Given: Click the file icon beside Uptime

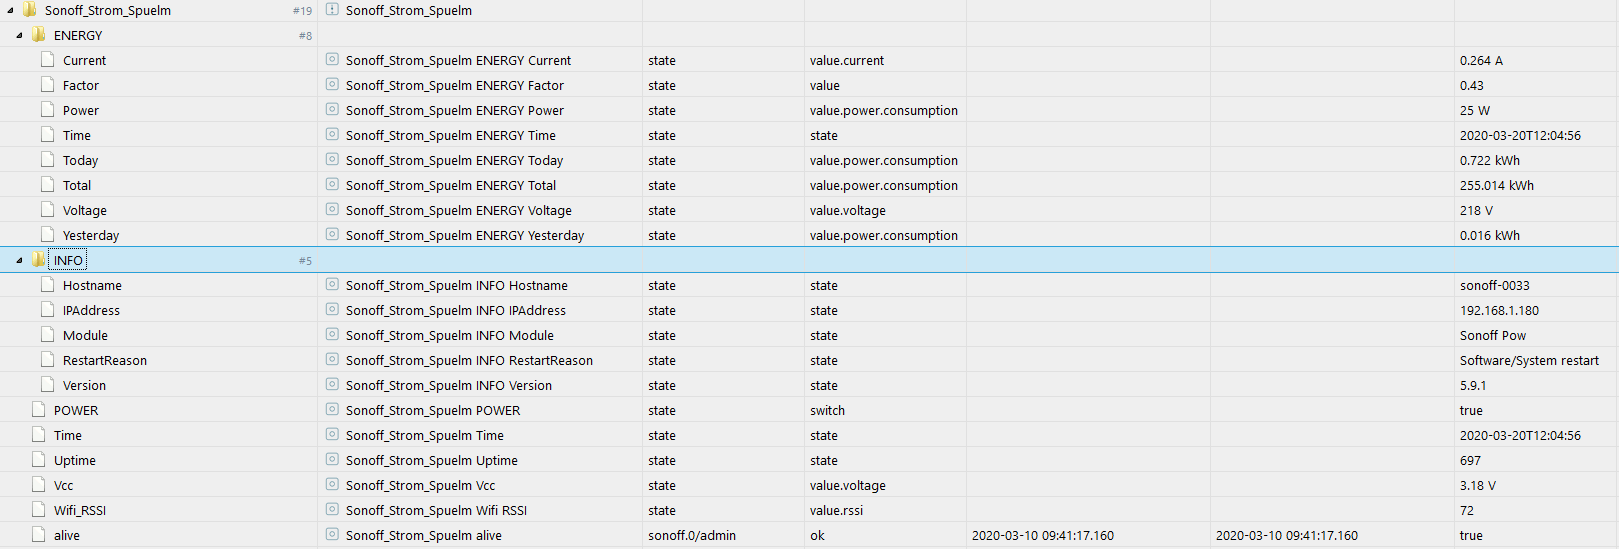Looking at the screenshot, I should 39,460.
